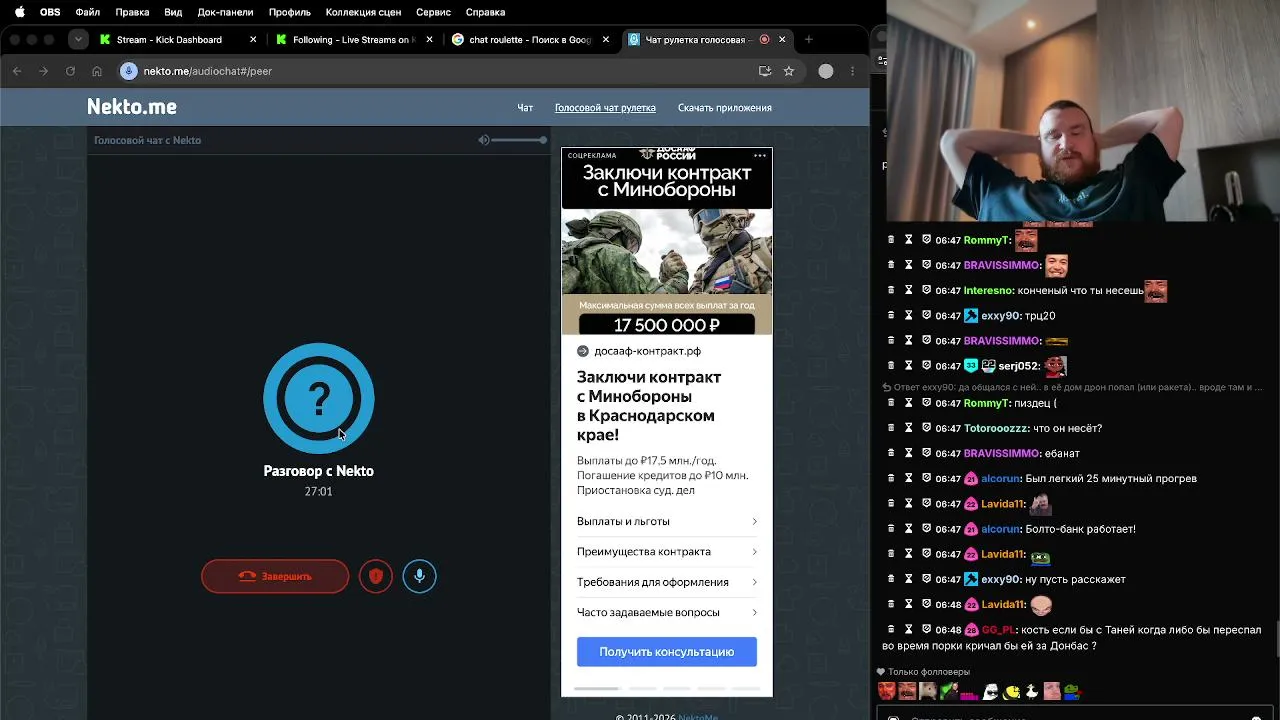Expand Выплаты и льготы in the ad
The width and height of the screenshot is (1280, 720).
(667, 521)
